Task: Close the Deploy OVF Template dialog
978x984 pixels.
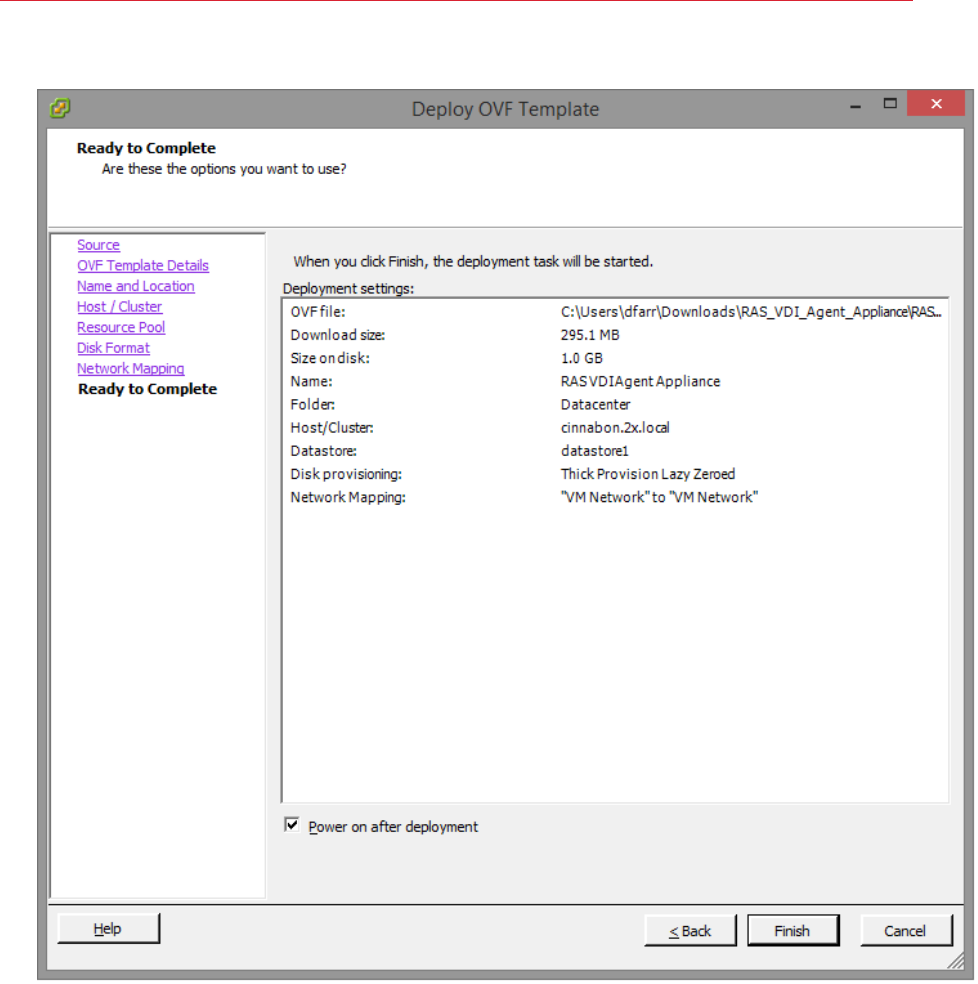Action: [x=935, y=104]
